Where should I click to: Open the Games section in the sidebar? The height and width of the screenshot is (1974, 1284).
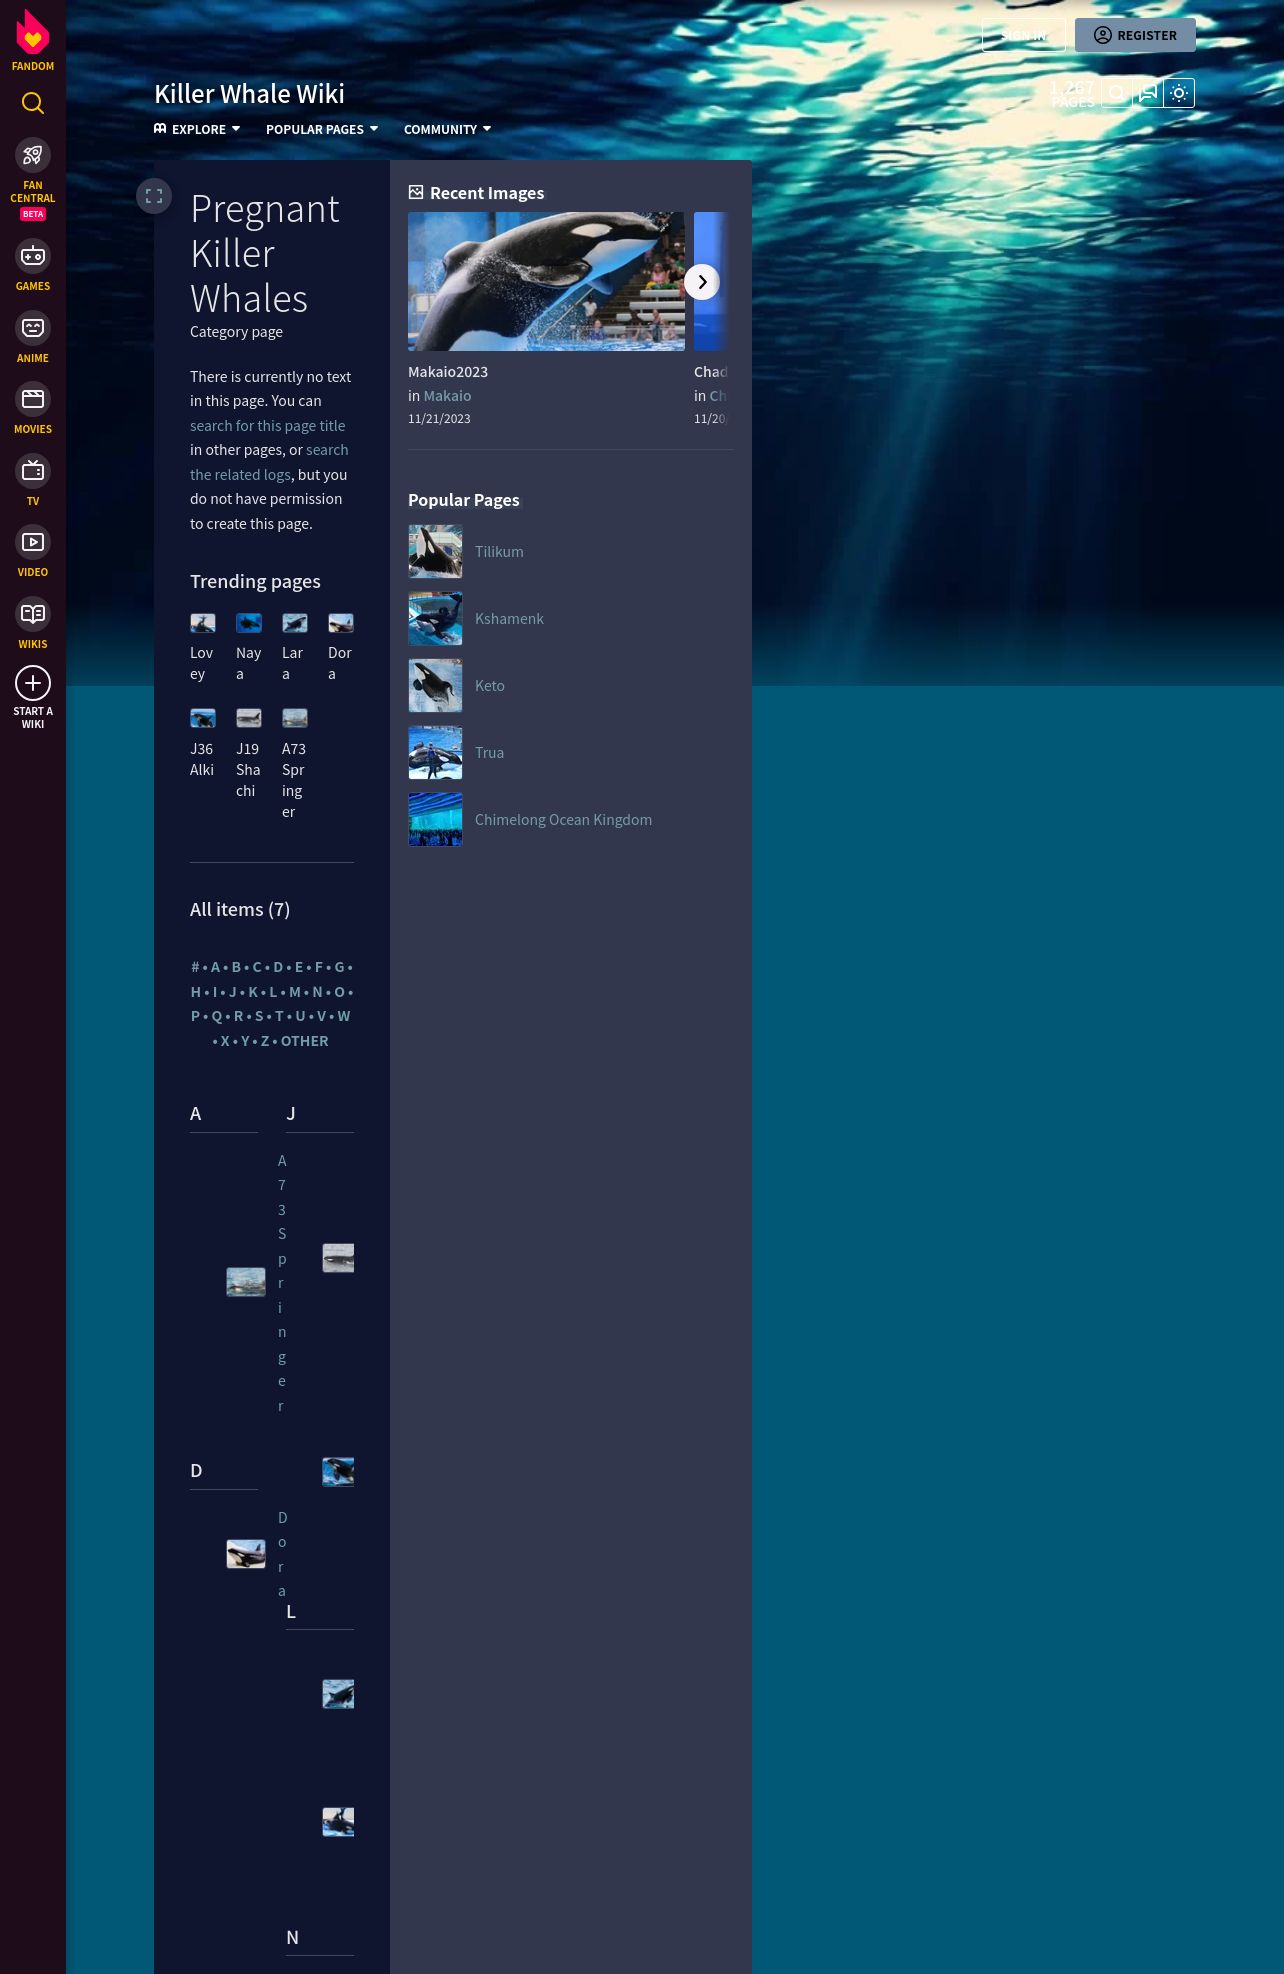click(x=33, y=265)
